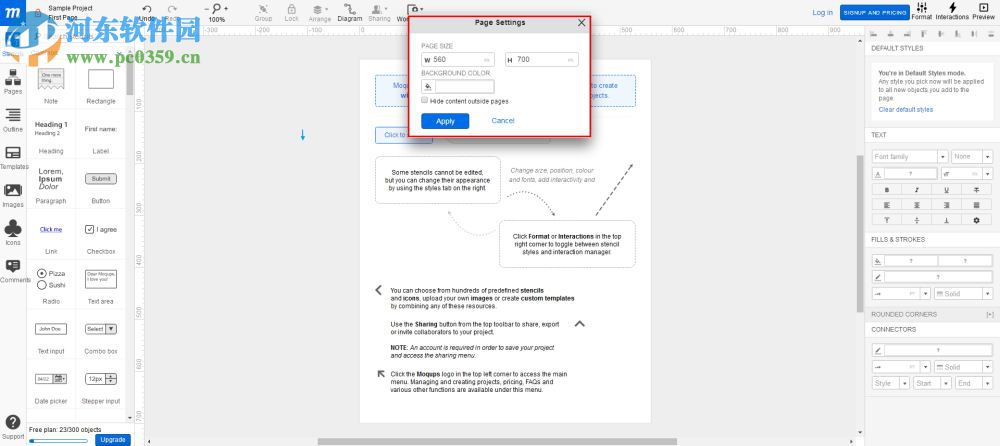Screen dimensions: 1000x446
Task: Click the Upgrade button
Action: (113, 440)
